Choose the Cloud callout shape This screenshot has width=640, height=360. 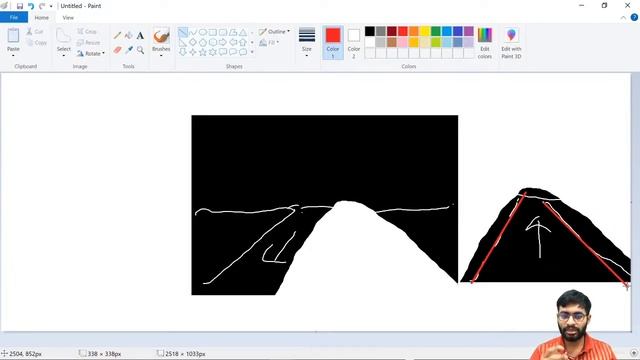[x=243, y=52]
